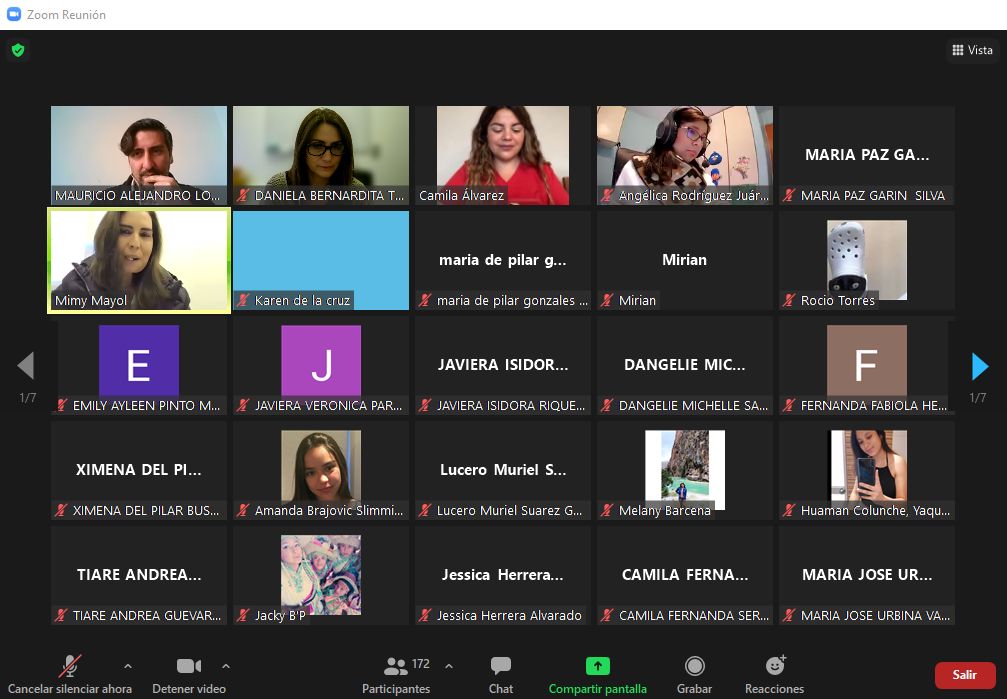This screenshot has width=1007, height=699.
Task: Select Mimy Mayol's highlighted video tile
Action: [x=139, y=260]
